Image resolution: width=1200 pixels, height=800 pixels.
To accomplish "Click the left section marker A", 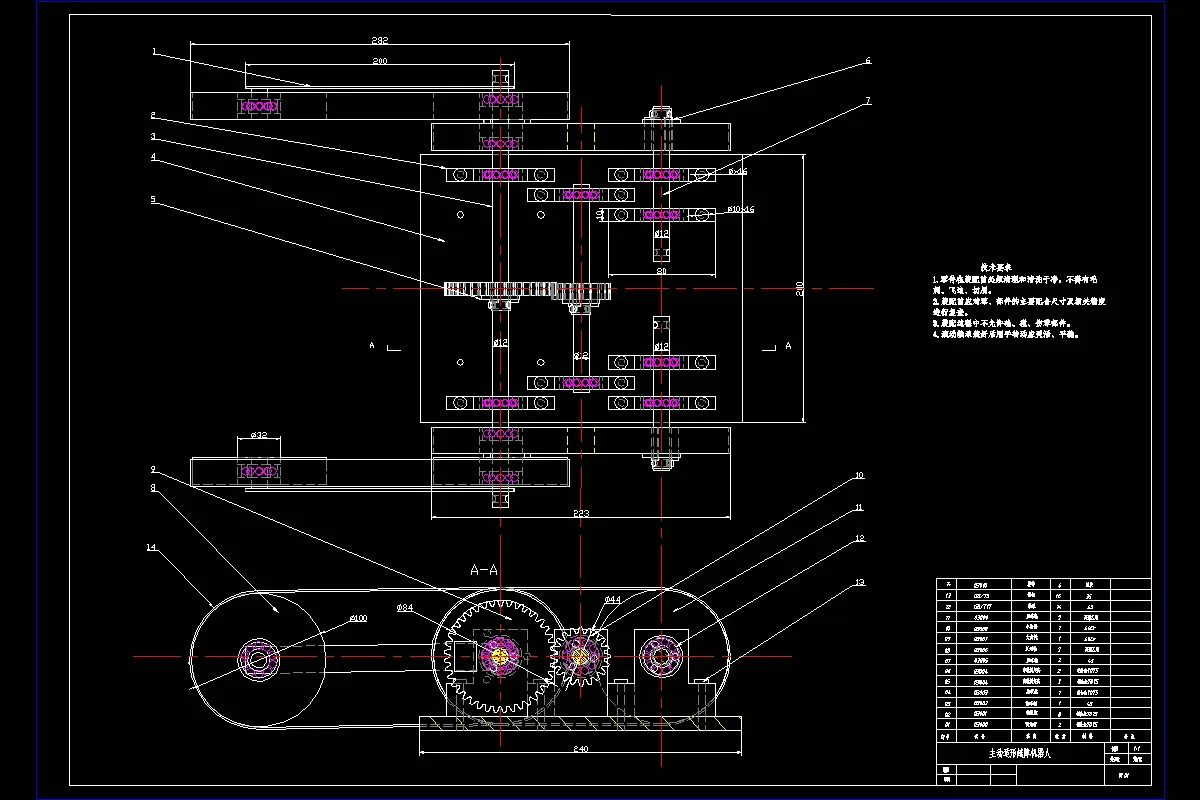I will pyautogui.click(x=372, y=346).
